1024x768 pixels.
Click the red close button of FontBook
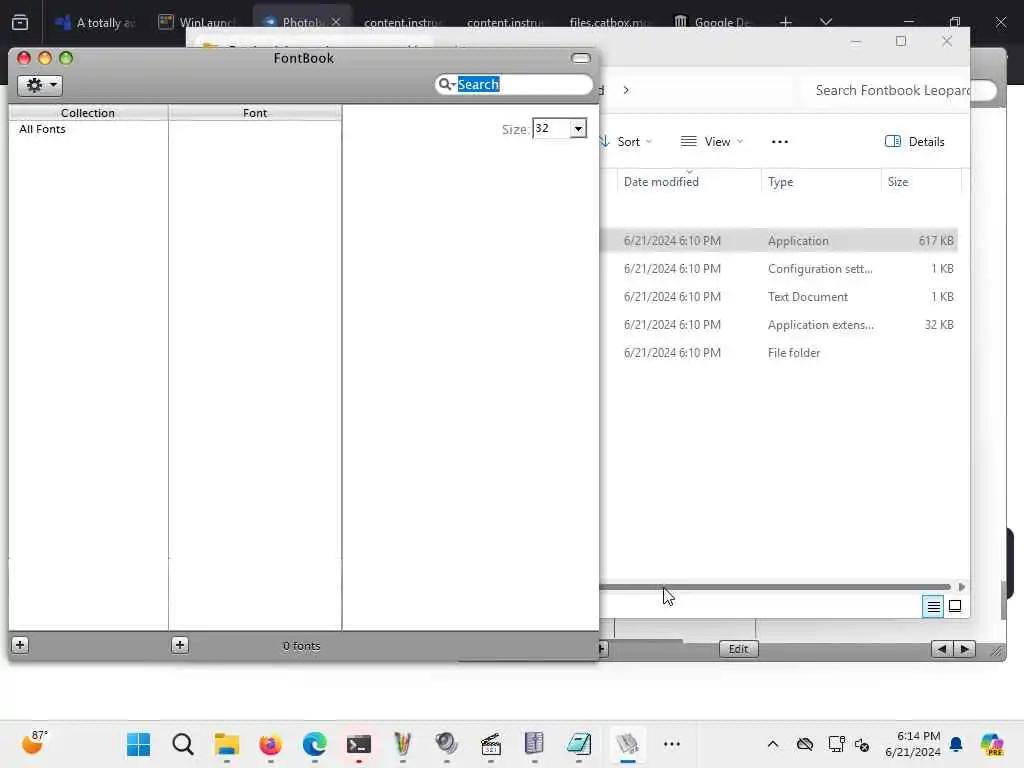tap(24, 58)
